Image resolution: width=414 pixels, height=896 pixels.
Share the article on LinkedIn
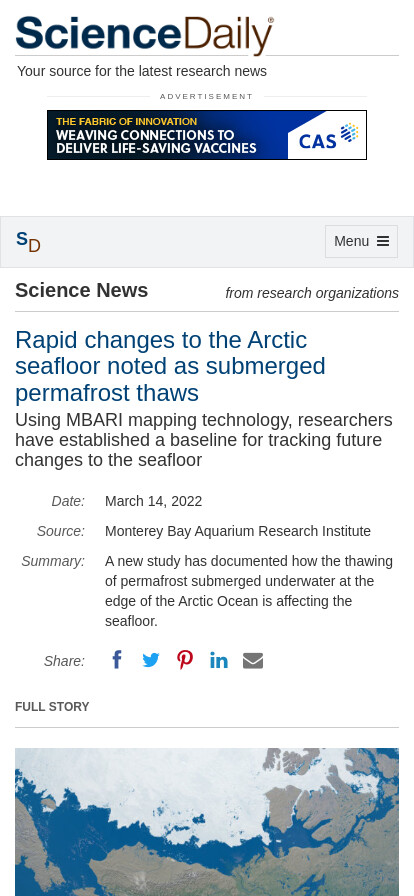click(218, 661)
